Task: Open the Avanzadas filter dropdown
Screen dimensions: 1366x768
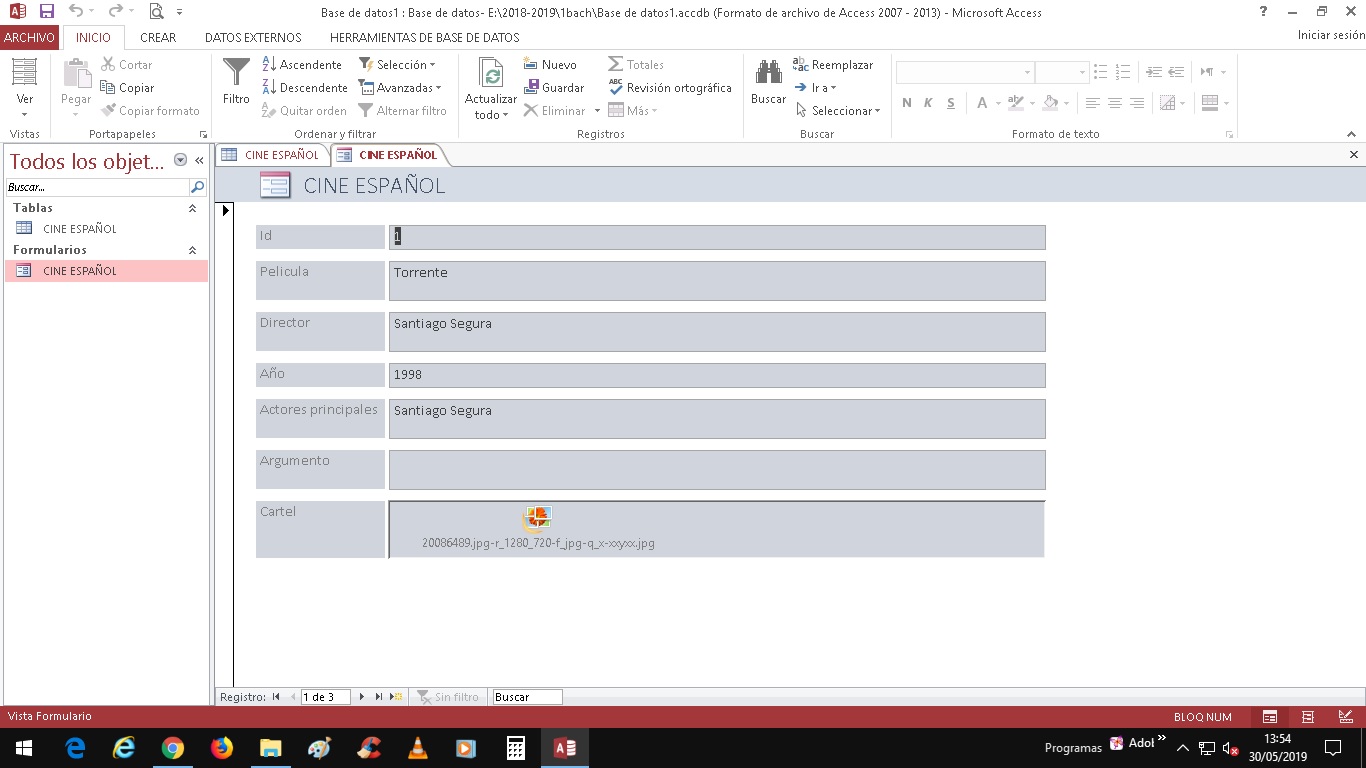Action: [400, 87]
